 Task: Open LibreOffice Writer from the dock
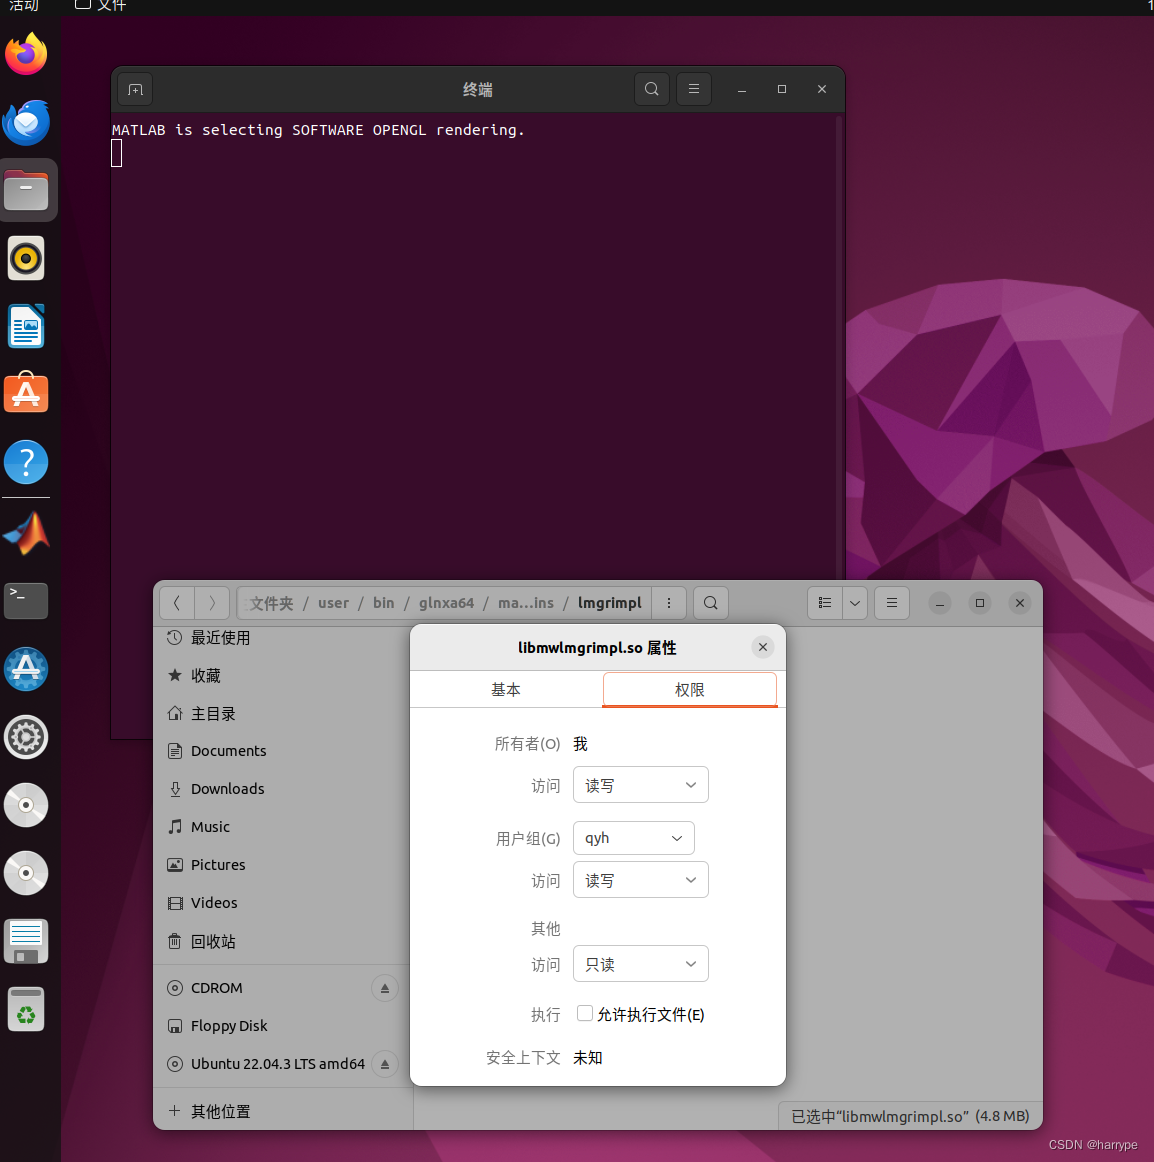26,326
